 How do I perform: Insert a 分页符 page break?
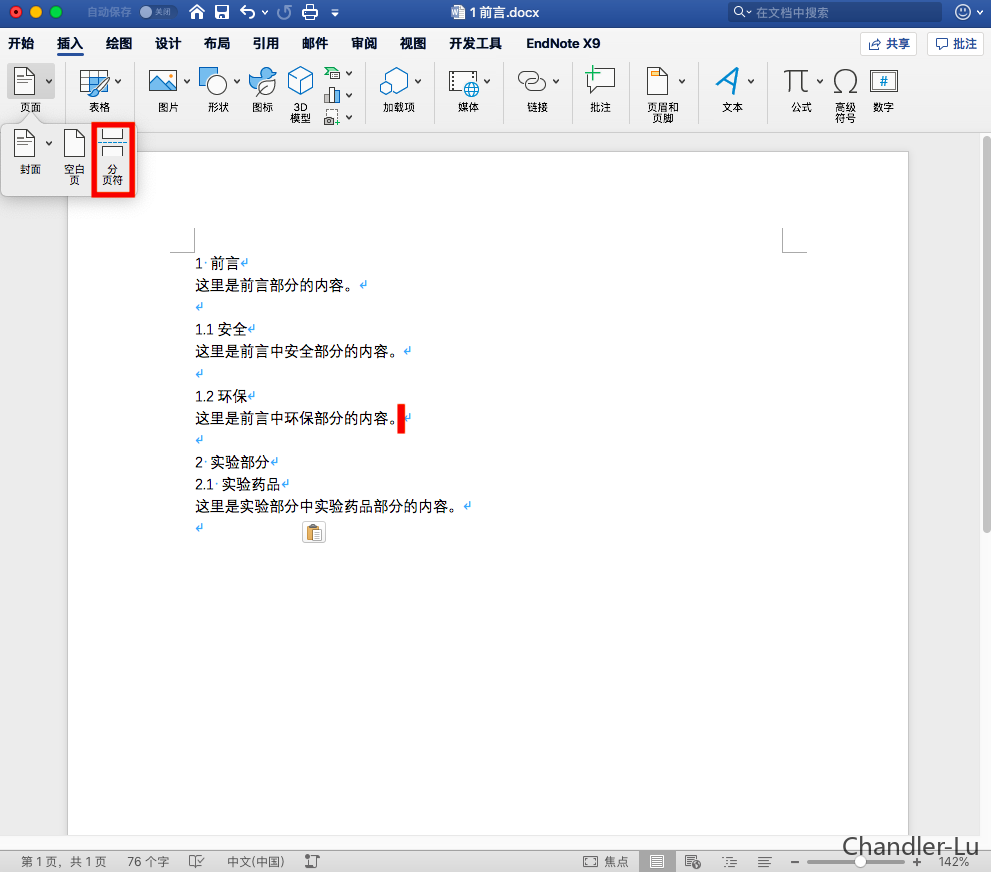[x=112, y=158]
